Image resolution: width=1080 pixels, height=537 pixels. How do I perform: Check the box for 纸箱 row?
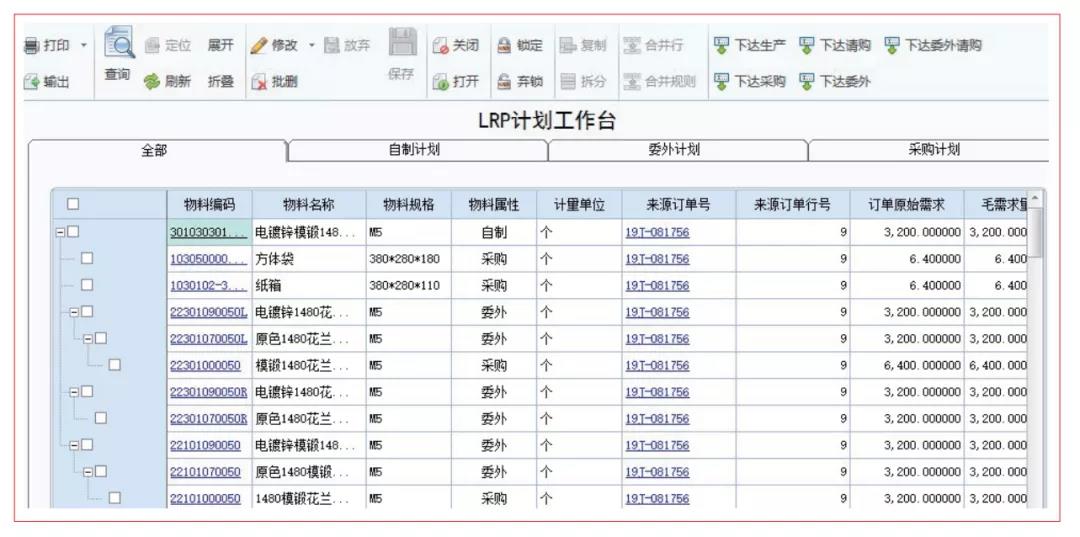click(87, 284)
